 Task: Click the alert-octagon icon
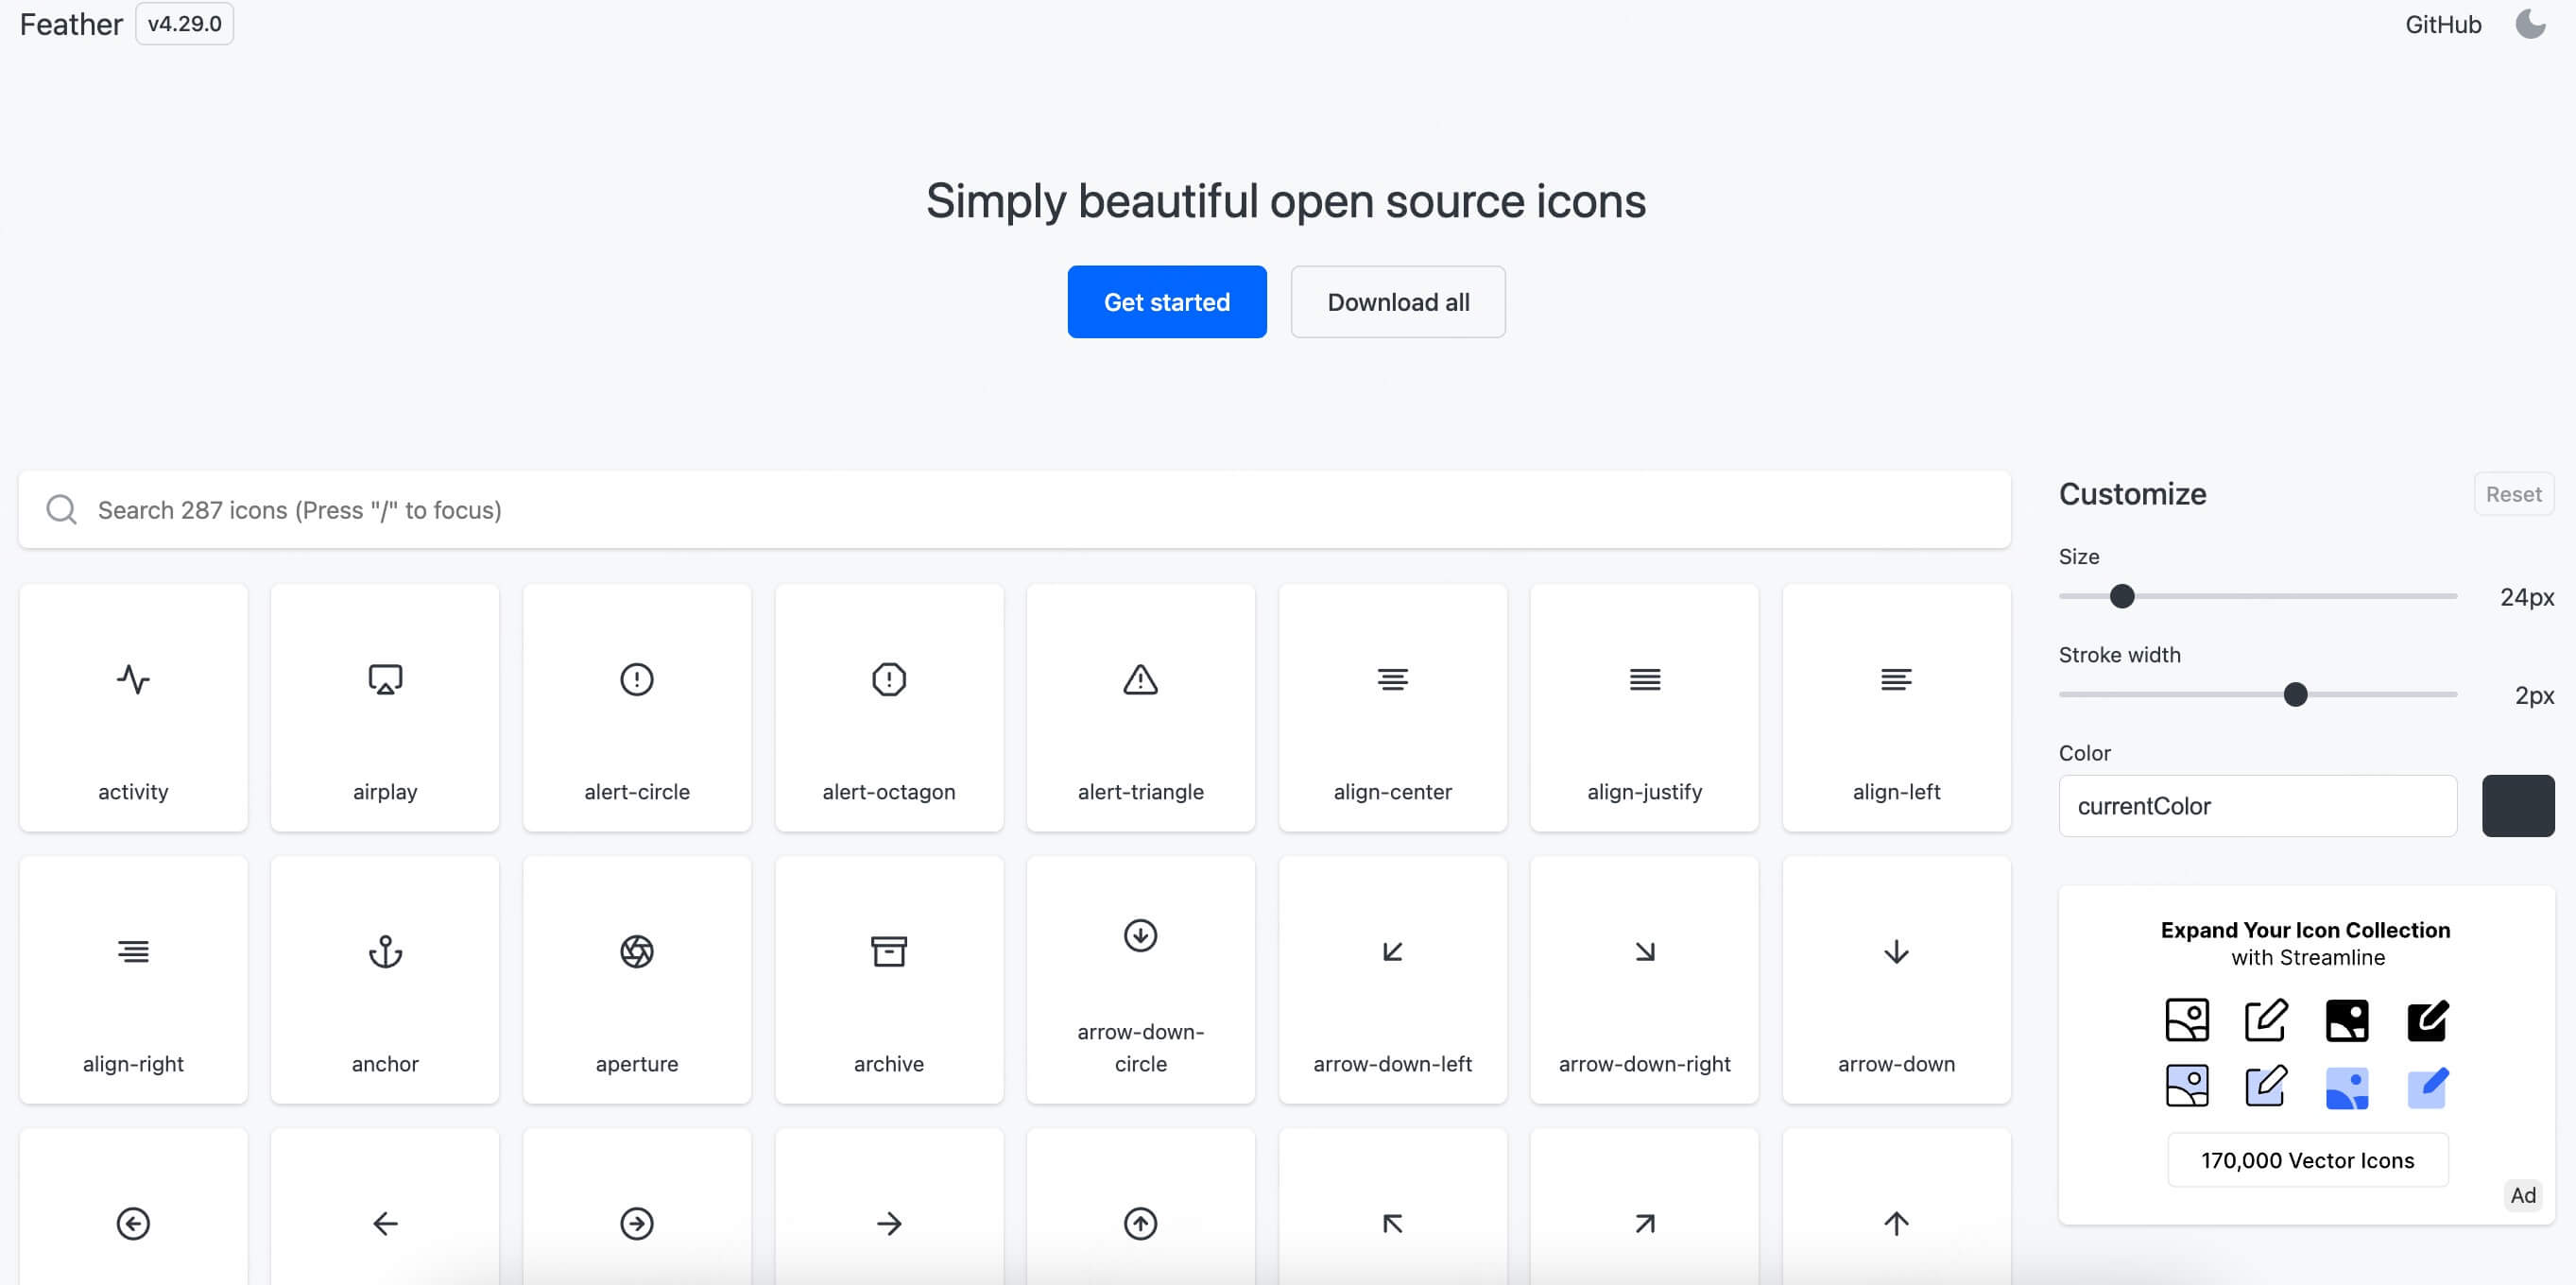click(889, 708)
